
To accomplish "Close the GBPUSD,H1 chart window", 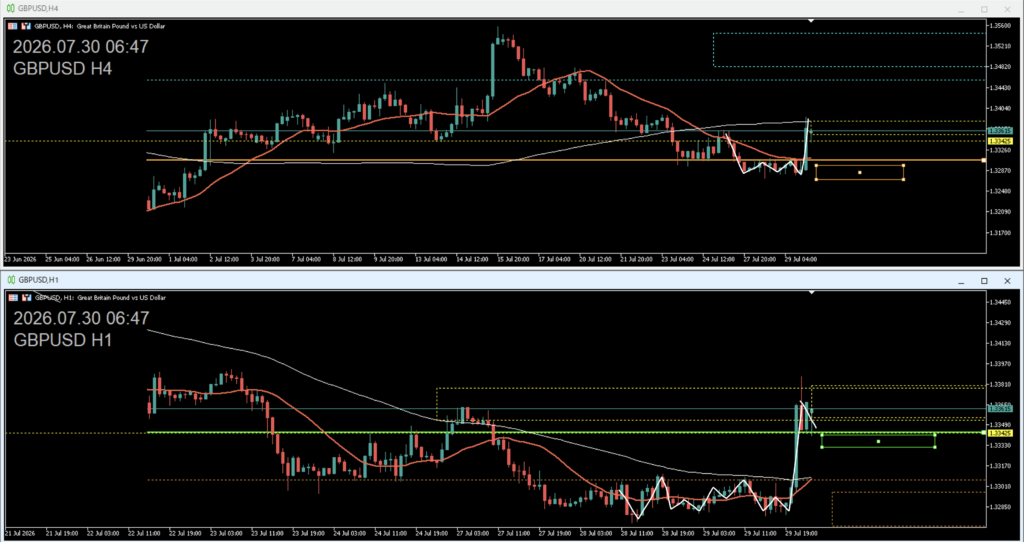I will pos(1008,281).
